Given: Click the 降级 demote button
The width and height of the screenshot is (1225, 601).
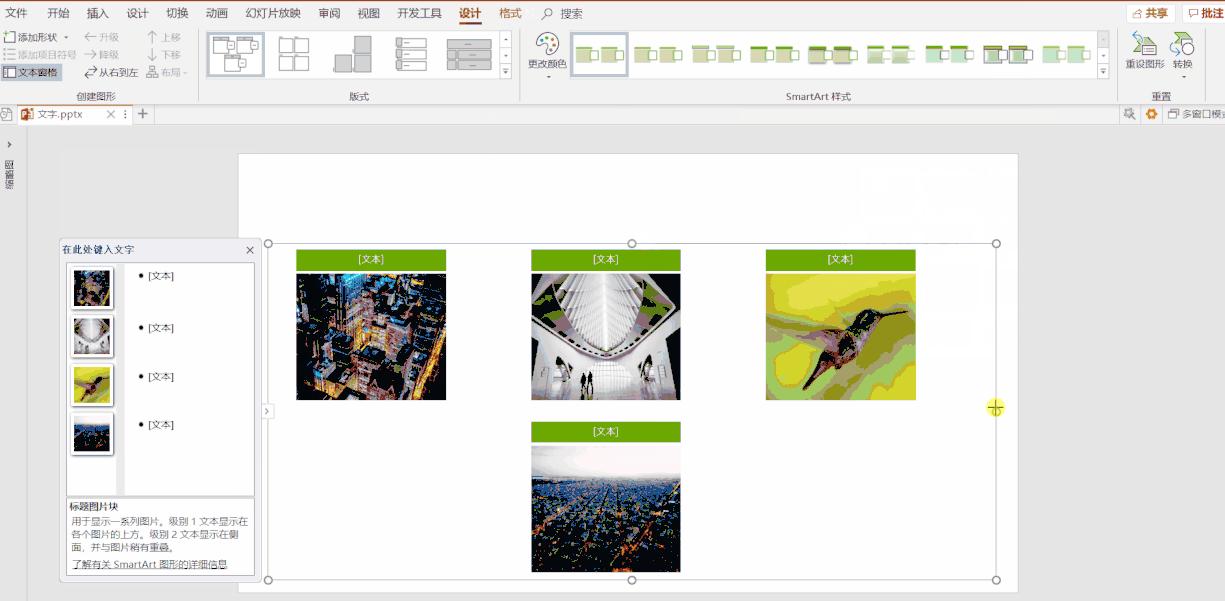Looking at the screenshot, I should tap(101, 55).
